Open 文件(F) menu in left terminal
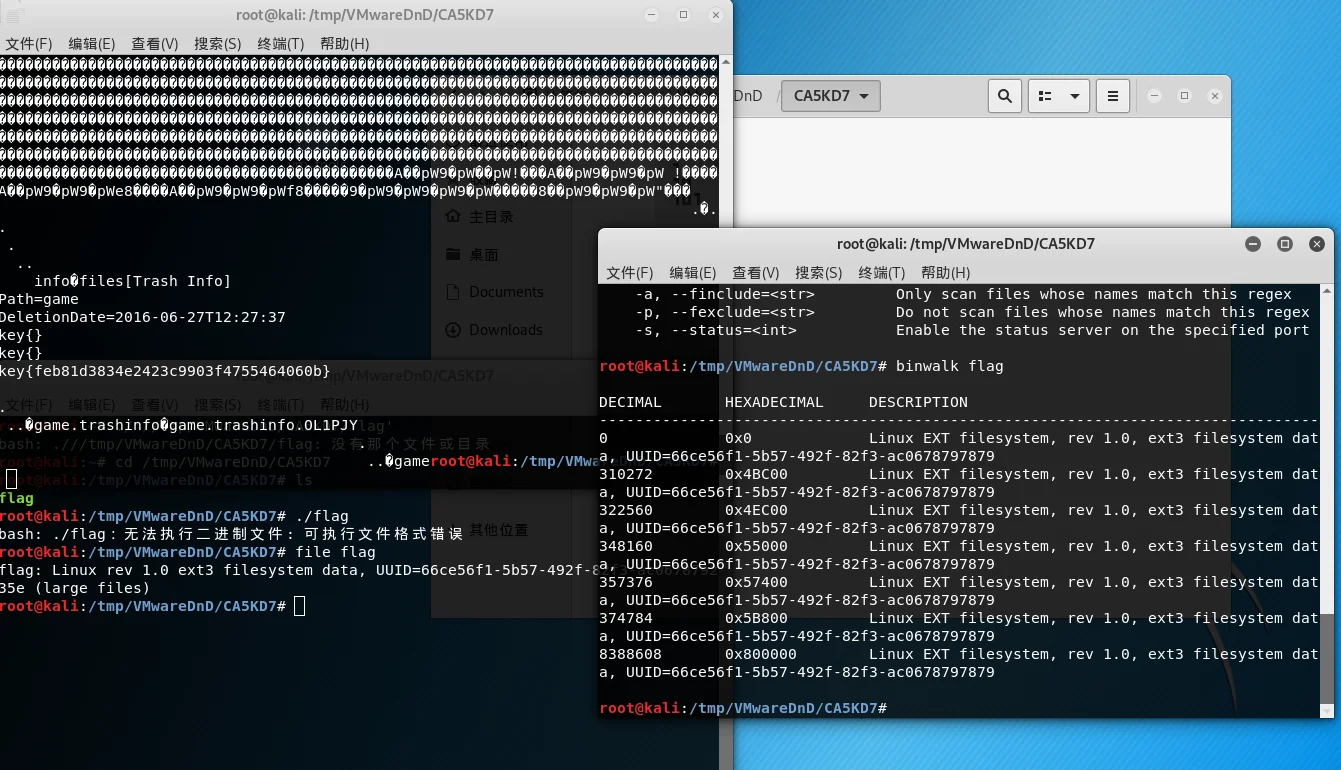Screen dimensions: 1341x770 pyautogui.click(x=28, y=44)
